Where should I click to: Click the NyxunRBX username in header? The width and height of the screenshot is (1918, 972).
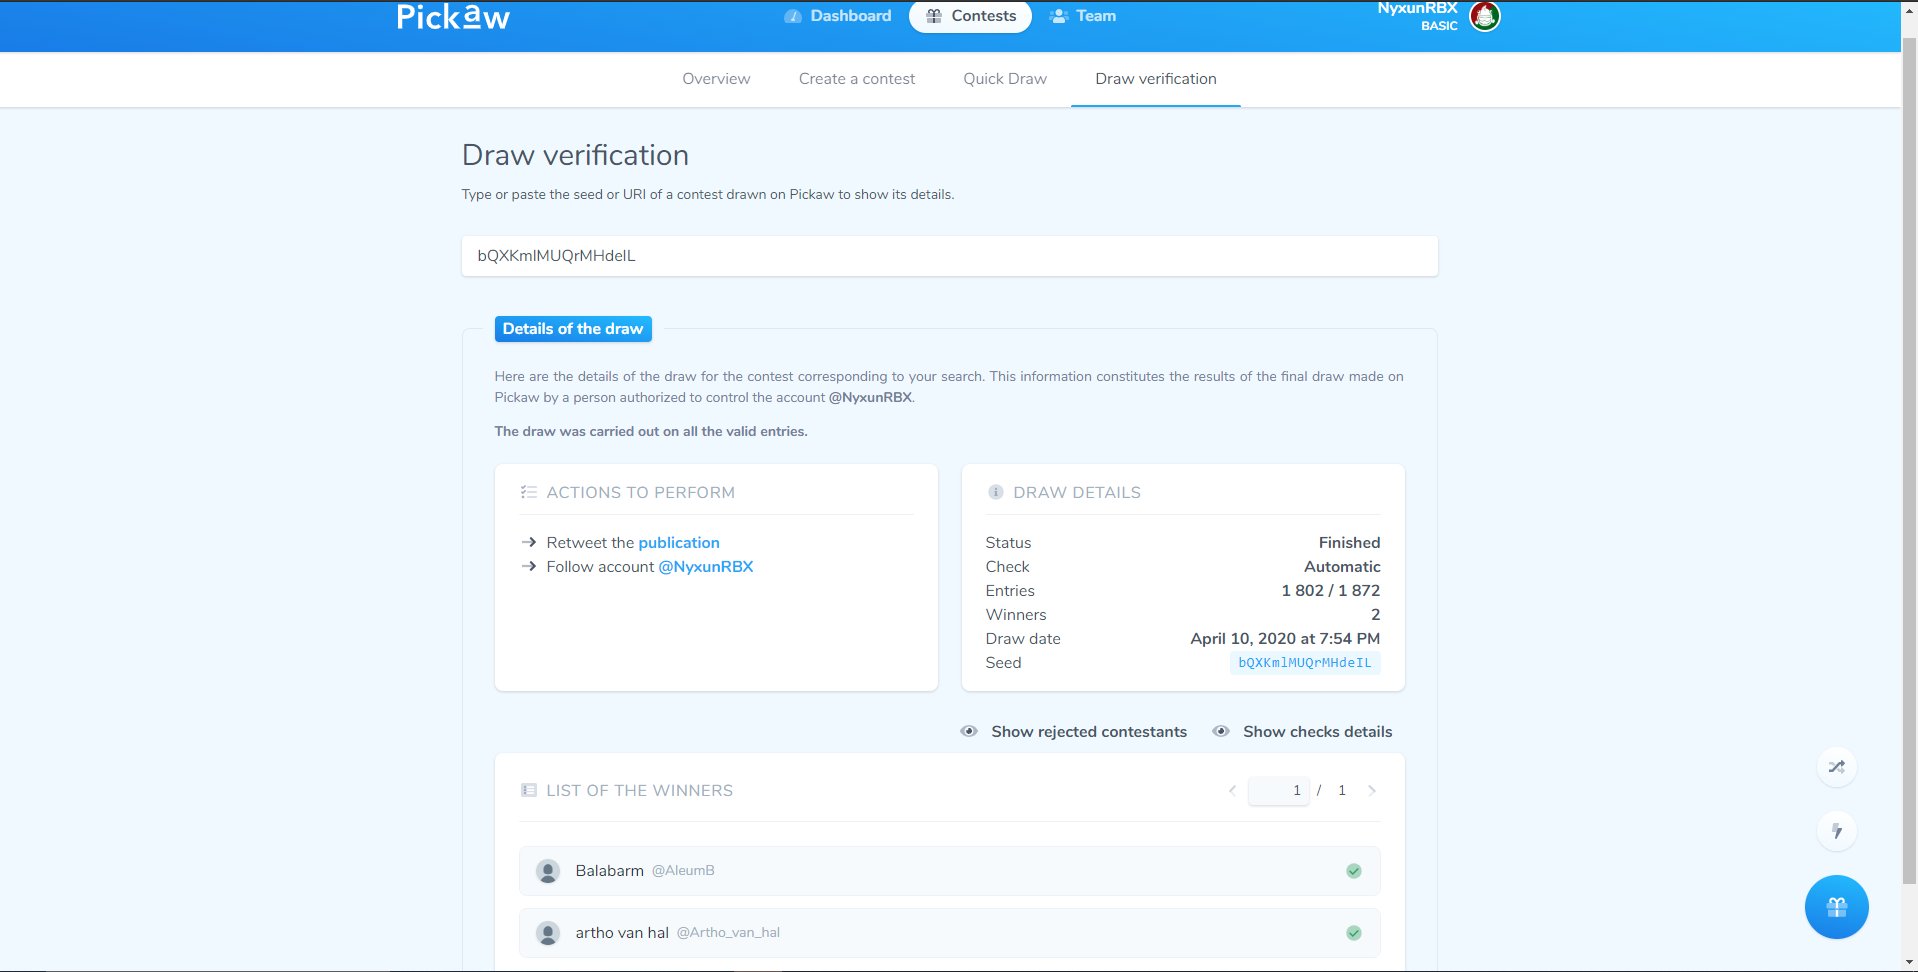click(x=1418, y=8)
